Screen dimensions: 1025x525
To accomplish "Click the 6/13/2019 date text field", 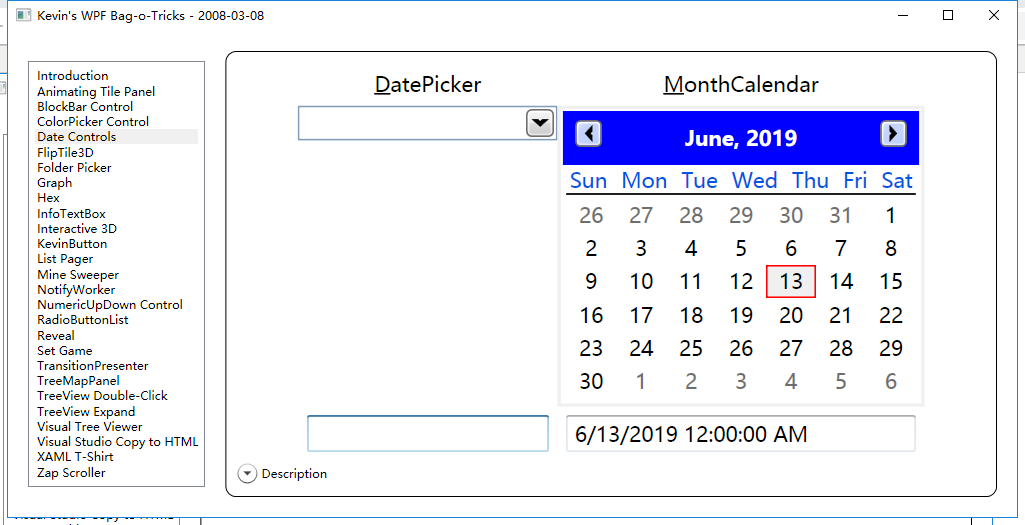I will click(741, 433).
